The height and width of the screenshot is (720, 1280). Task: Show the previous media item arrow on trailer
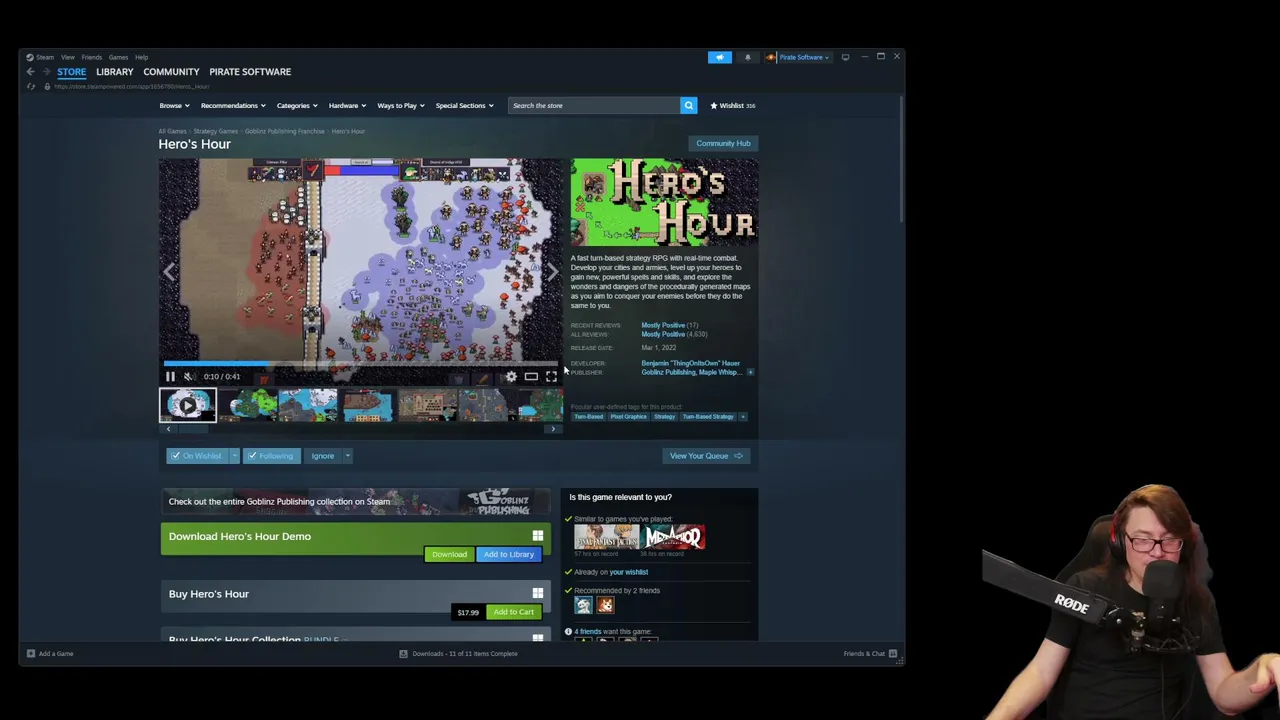pos(169,272)
